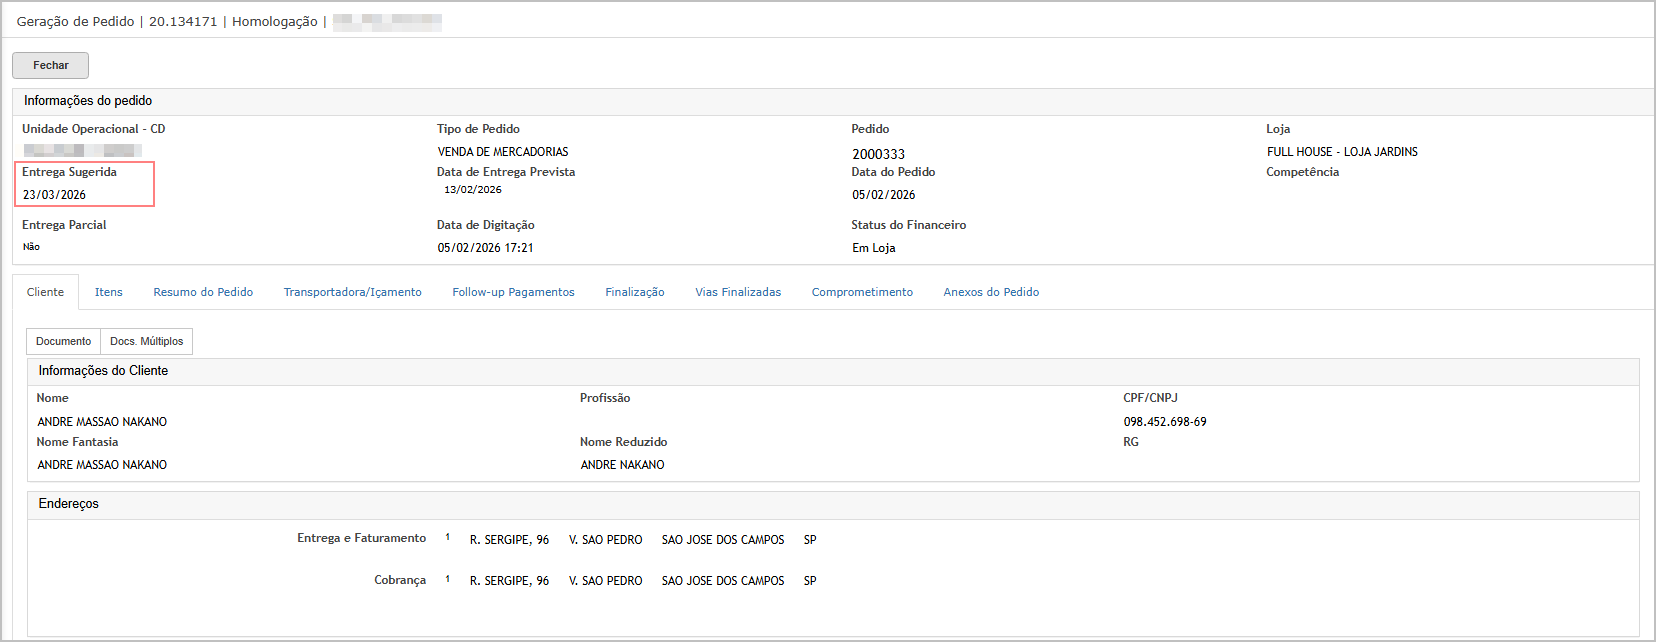Open the Anexos do Pedido tab

[991, 292]
